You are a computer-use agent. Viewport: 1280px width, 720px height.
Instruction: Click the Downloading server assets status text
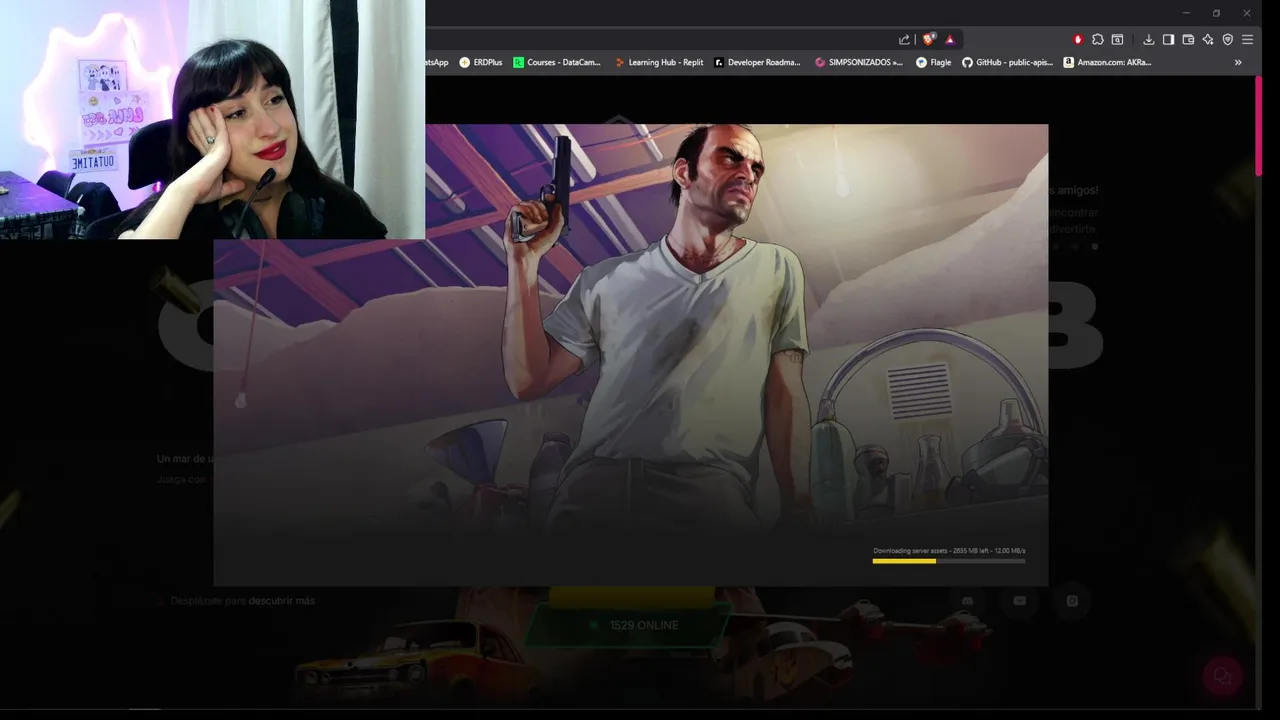click(949, 551)
